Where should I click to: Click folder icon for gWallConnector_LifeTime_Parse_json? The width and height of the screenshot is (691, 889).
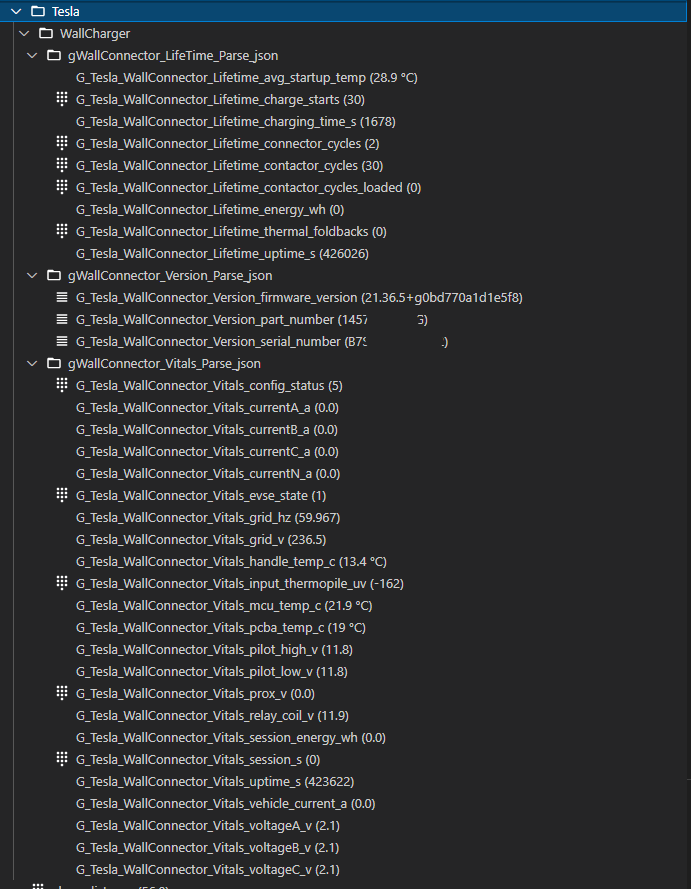pos(54,55)
